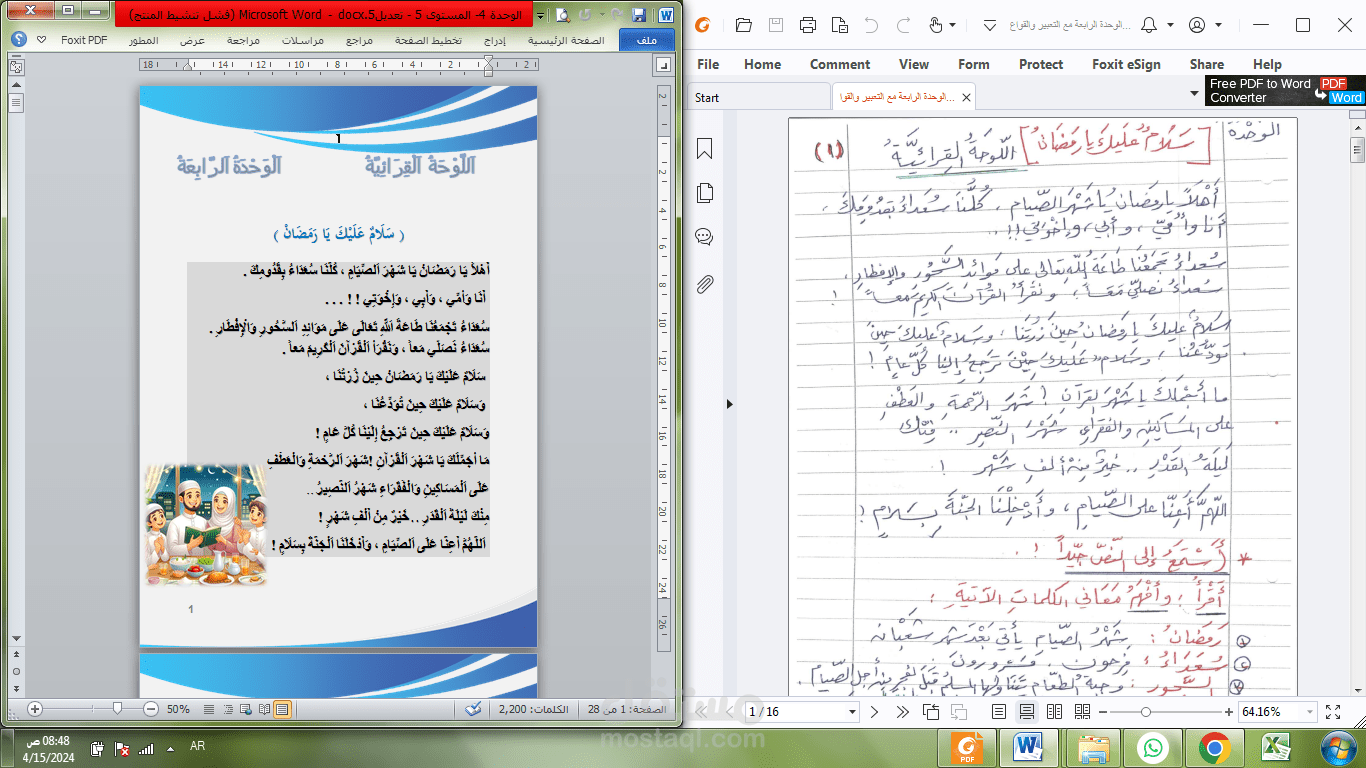Open the File menu in Foxit
The image size is (1366, 768).
(x=708, y=64)
